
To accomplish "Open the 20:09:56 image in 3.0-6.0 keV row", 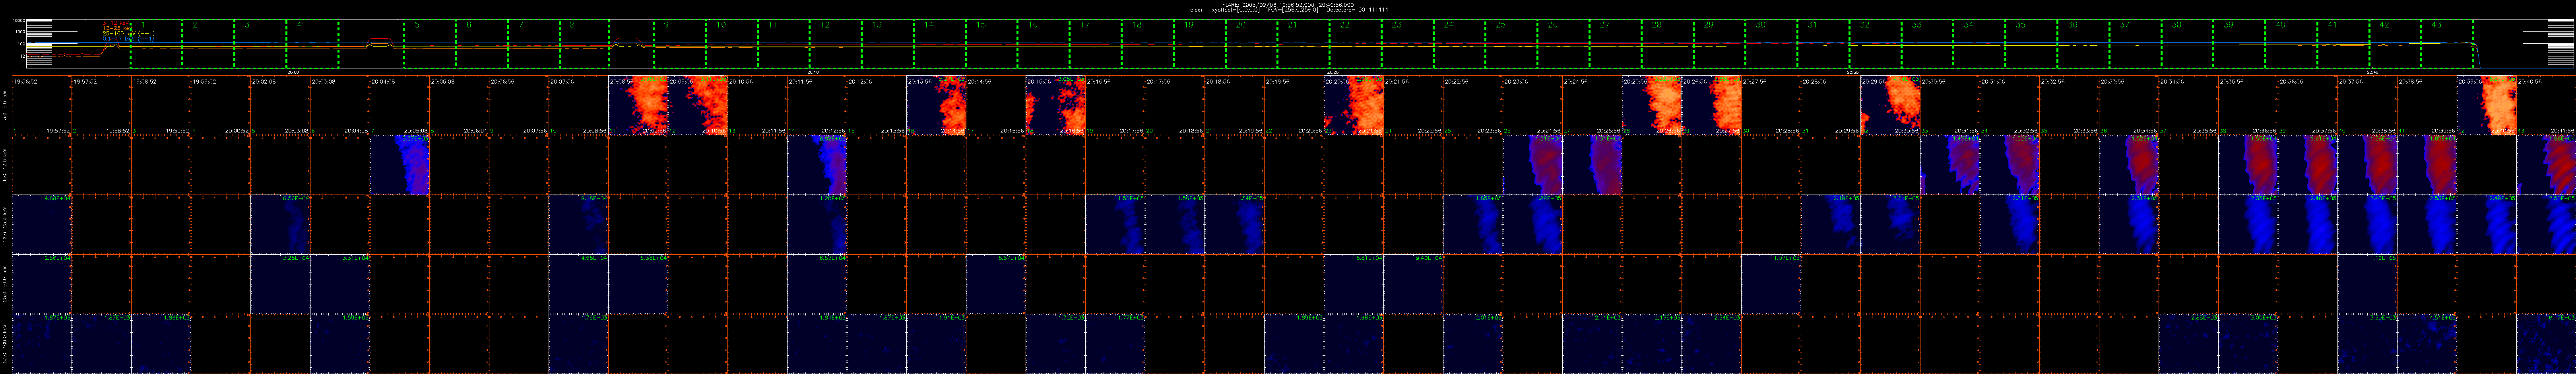I will tap(698, 106).
